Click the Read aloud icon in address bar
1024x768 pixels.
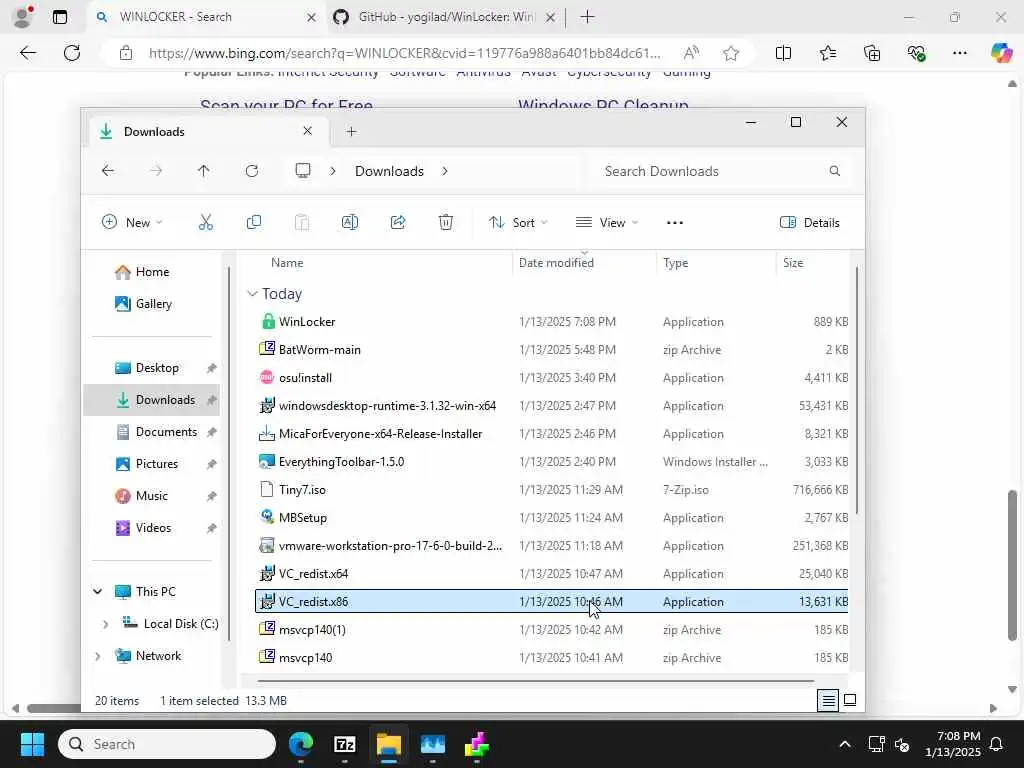[691, 53]
